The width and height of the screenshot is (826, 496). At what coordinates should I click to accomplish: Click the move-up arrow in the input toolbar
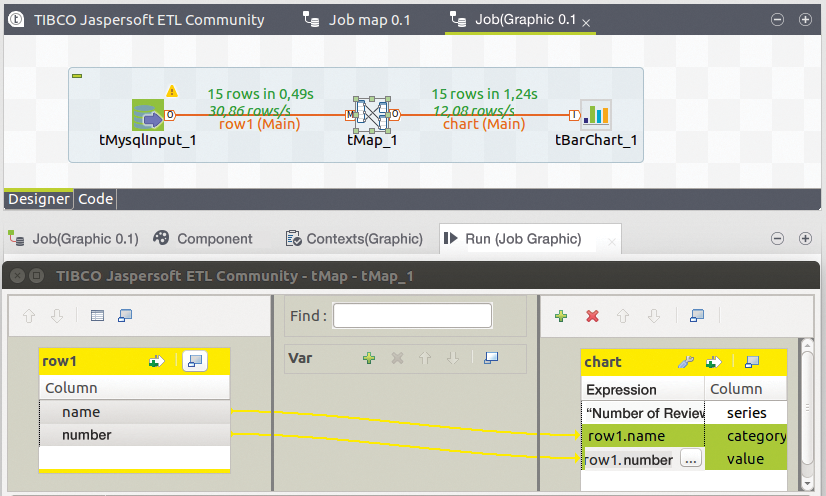(29, 316)
